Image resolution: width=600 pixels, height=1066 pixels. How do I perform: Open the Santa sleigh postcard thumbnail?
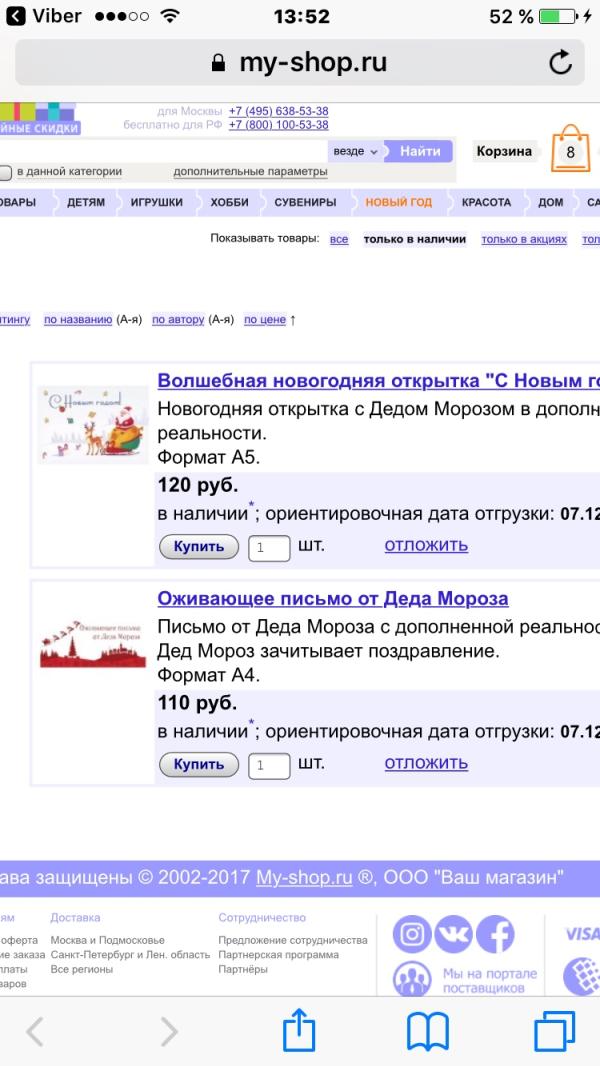tap(92, 424)
